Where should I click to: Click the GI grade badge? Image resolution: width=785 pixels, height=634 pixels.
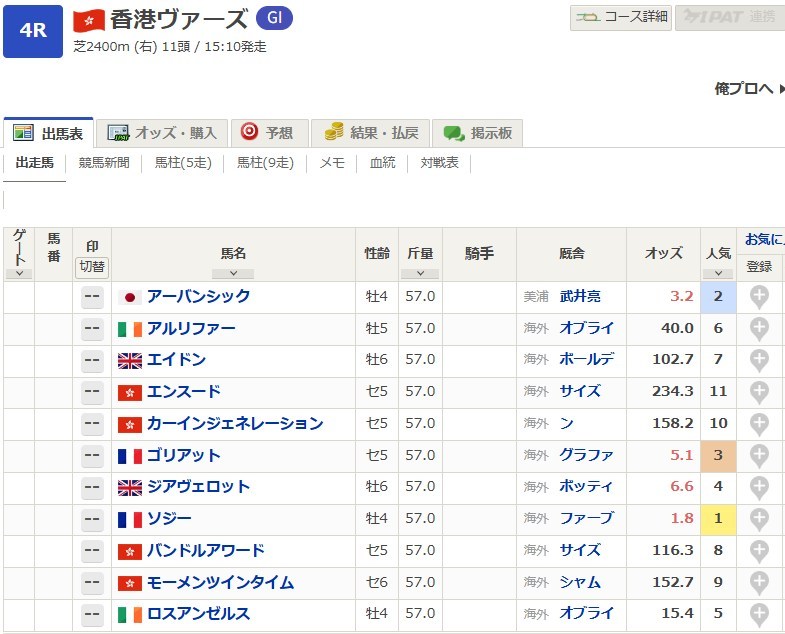pyautogui.click(x=274, y=18)
